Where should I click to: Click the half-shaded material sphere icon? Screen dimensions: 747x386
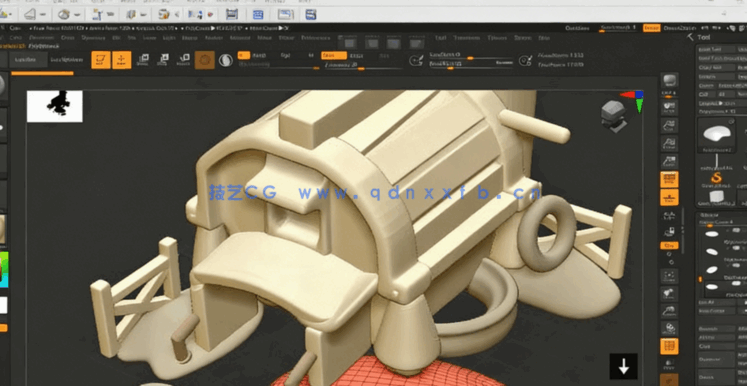(x=225, y=60)
